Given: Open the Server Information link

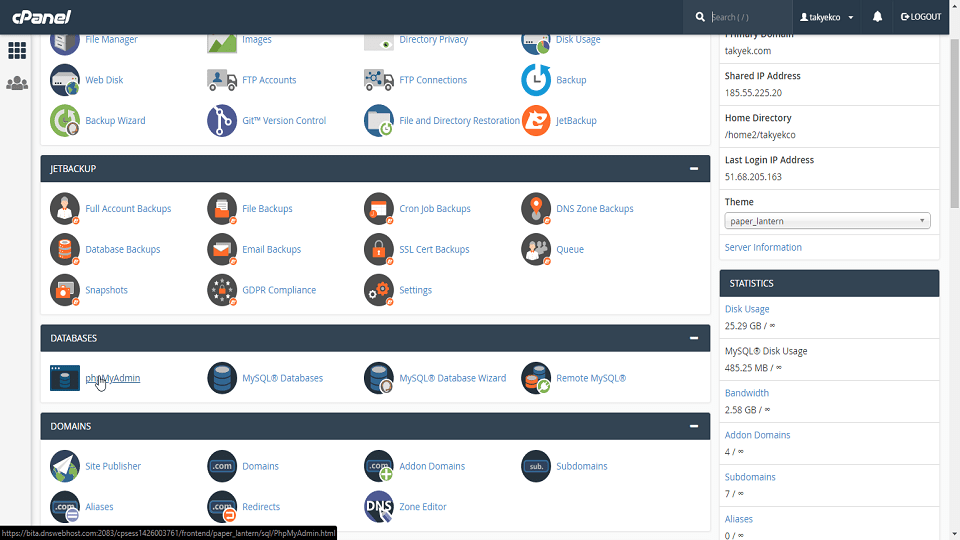Looking at the screenshot, I should coord(763,247).
